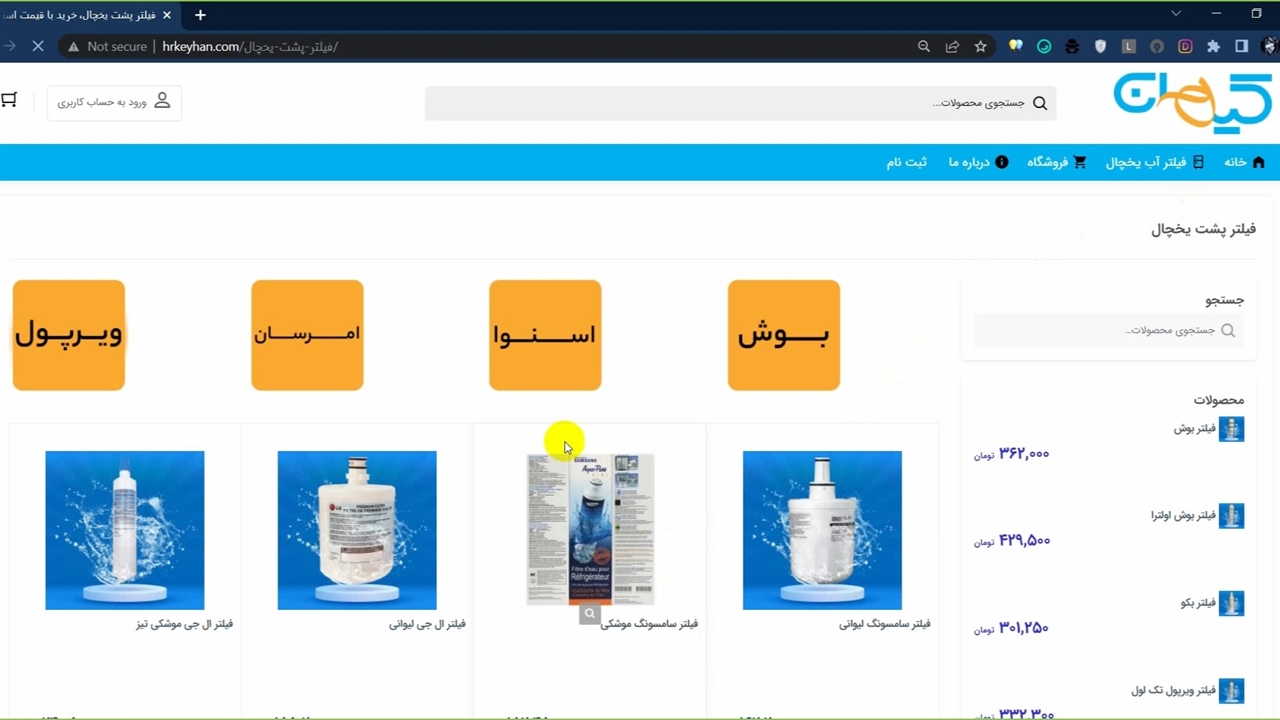Open the browser extensions puzzle icon
The image size is (1280, 720).
tap(1213, 46)
